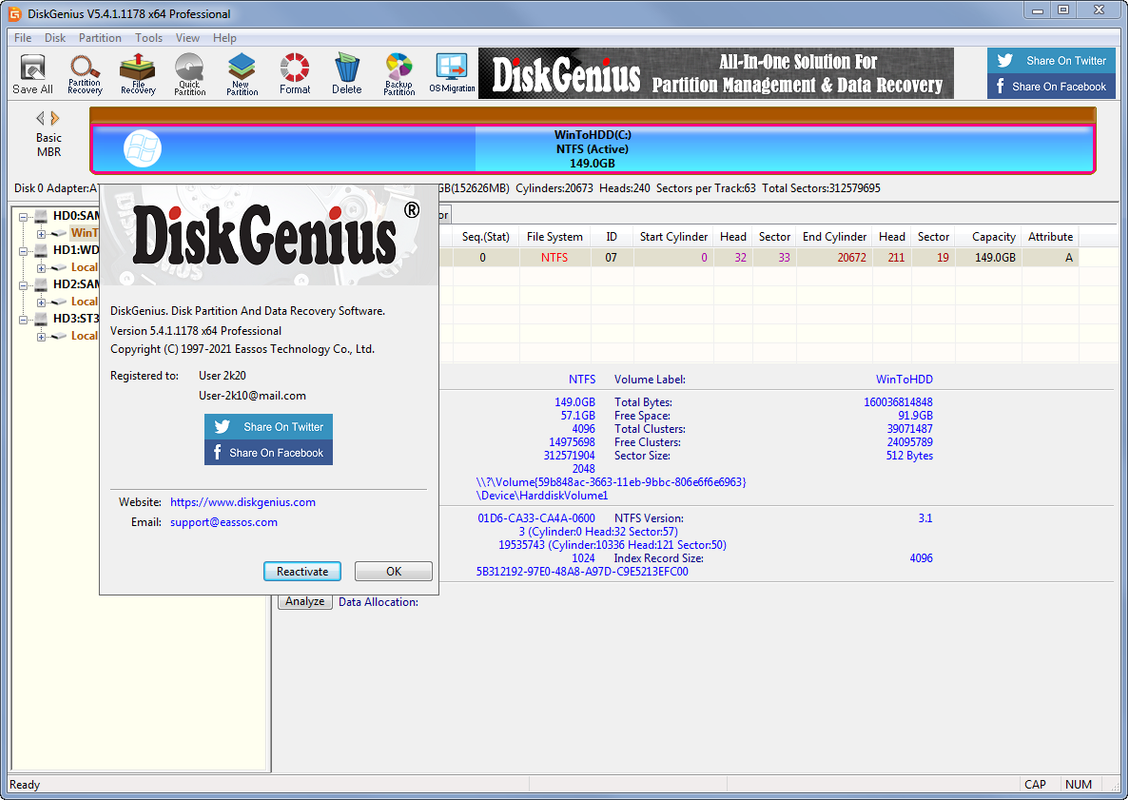Select the HD0 disk in tree
Screen dimensions: 1128x800
tap(76, 215)
